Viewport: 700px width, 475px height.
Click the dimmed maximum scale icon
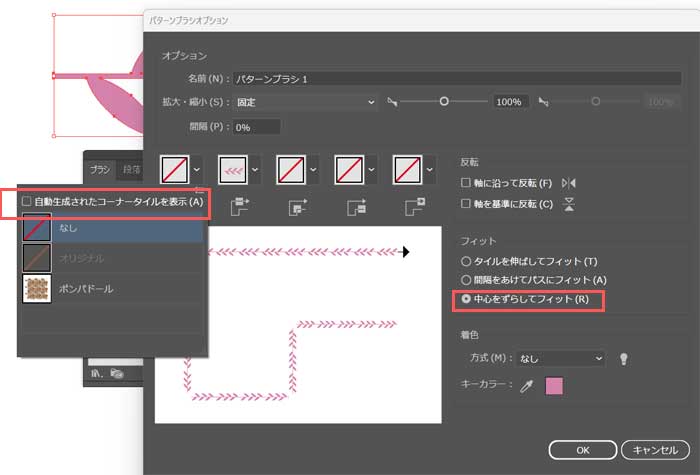tap(543, 102)
